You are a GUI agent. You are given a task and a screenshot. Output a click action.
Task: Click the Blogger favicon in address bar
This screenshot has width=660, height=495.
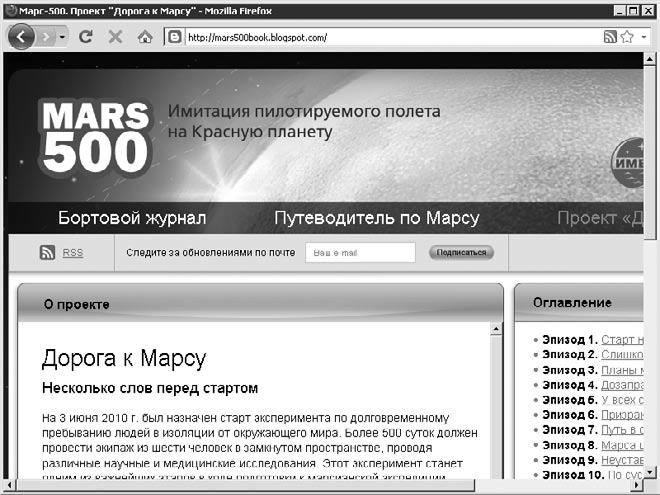point(174,37)
